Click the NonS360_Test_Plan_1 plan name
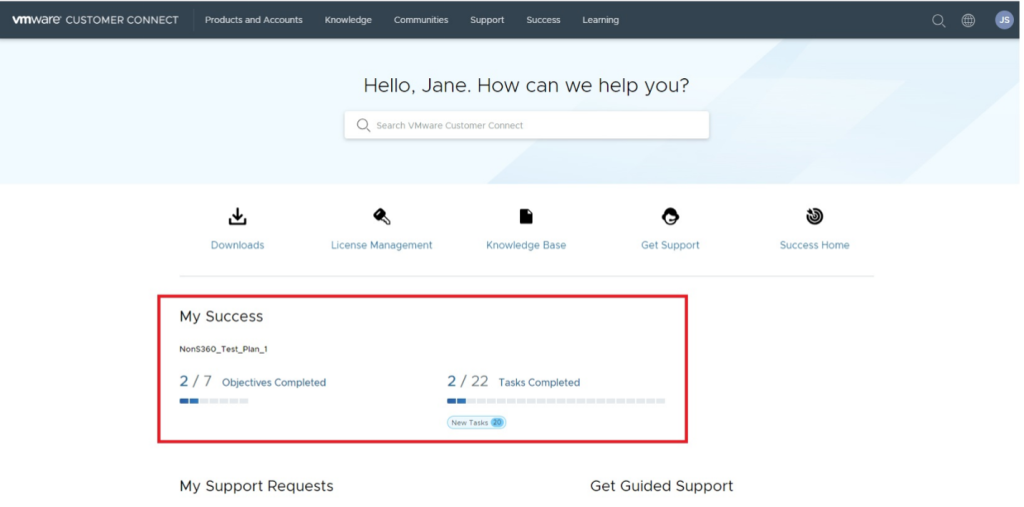This screenshot has width=1024, height=507. pyautogui.click(x=223, y=350)
